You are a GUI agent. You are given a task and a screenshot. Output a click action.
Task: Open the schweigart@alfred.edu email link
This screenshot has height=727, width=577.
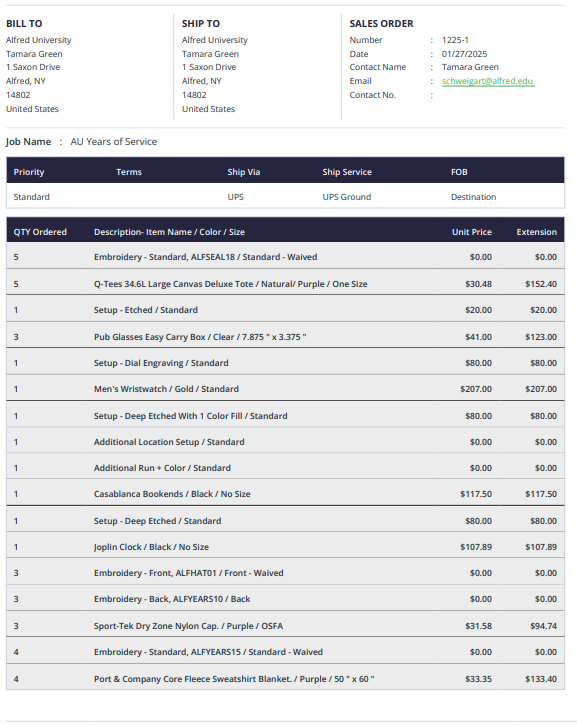(487, 81)
